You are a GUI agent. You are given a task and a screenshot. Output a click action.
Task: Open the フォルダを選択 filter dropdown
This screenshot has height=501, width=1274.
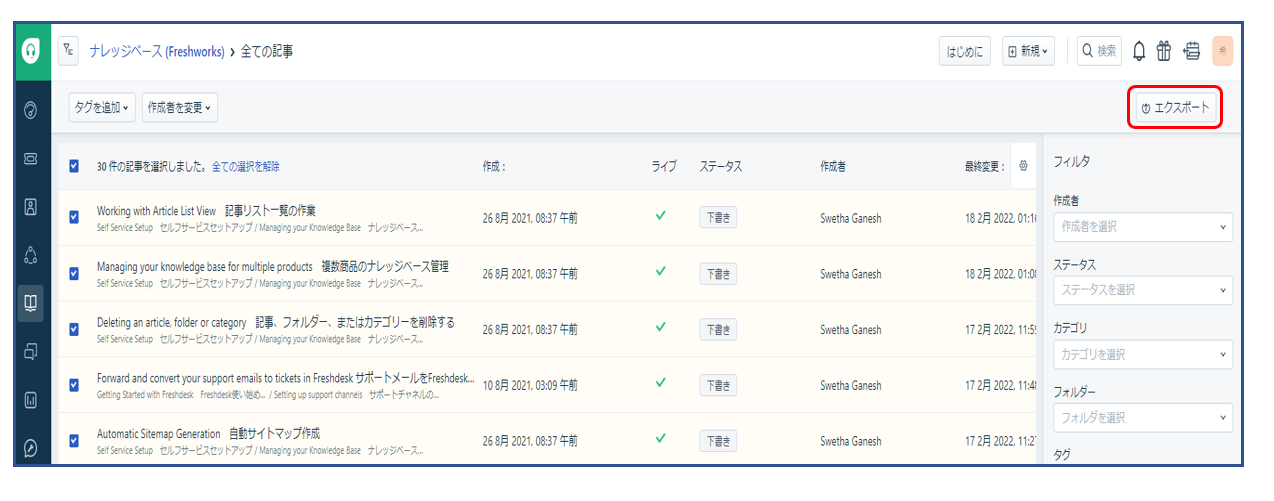tap(1143, 417)
